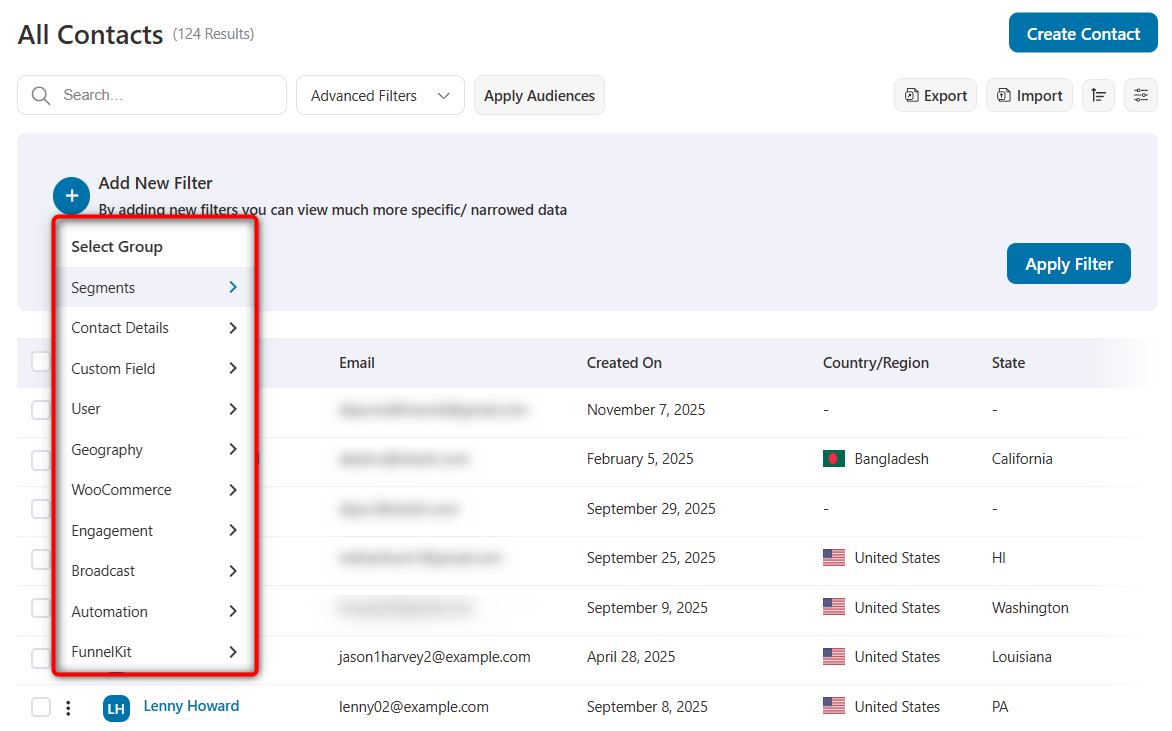This screenshot has width=1172, height=731.
Task: Open the Advanced Filters dropdown
Action: pyautogui.click(x=380, y=94)
